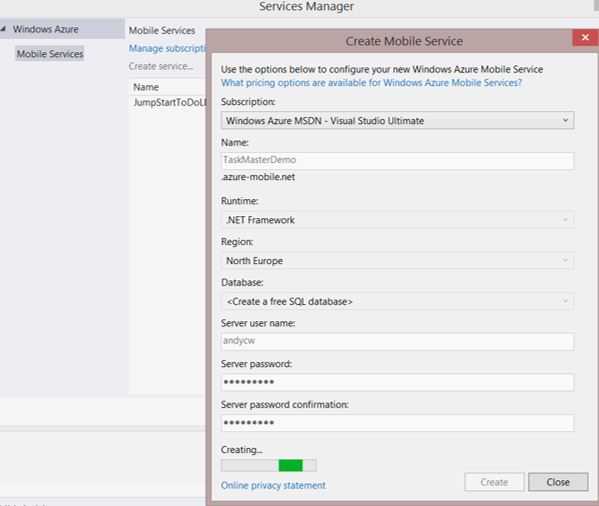Open the Database dropdown
Image resolution: width=599 pixels, height=506 pixels.
click(397, 302)
